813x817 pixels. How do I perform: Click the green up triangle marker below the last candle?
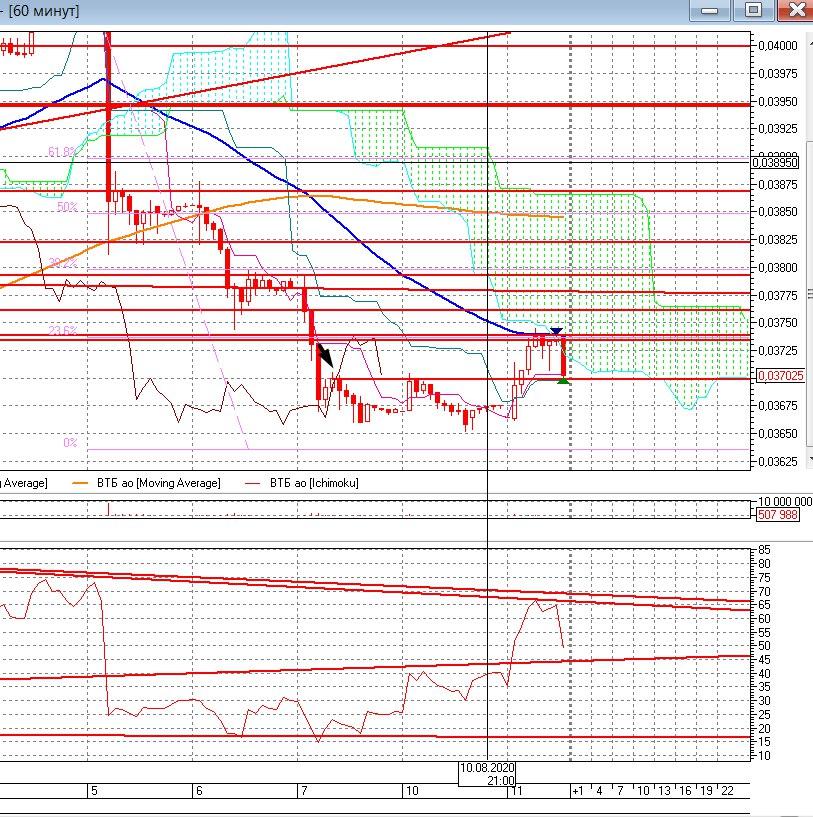click(564, 380)
